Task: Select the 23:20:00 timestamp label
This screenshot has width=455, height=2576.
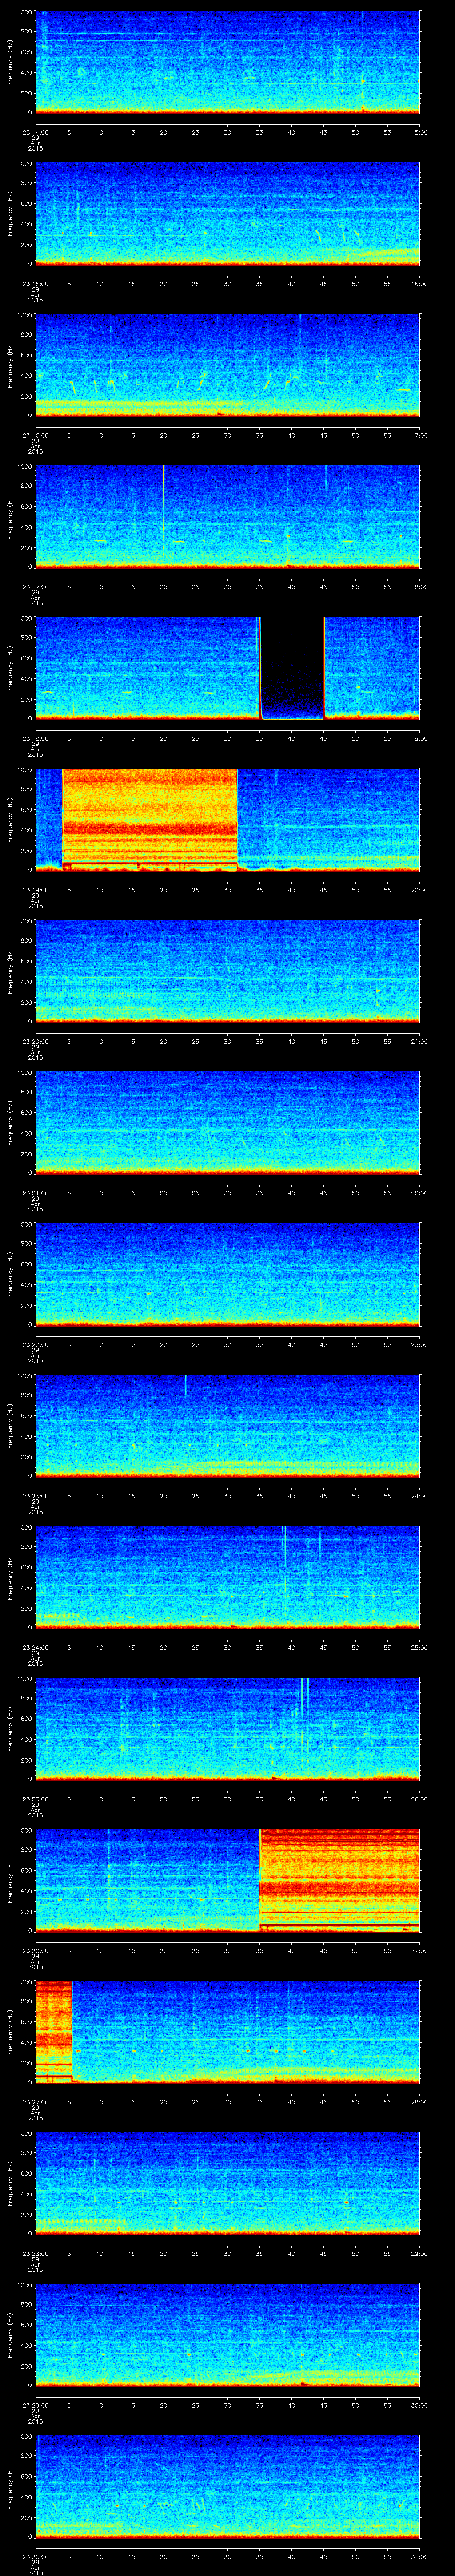Action: pyautogui.click(x=35, y=1041)
